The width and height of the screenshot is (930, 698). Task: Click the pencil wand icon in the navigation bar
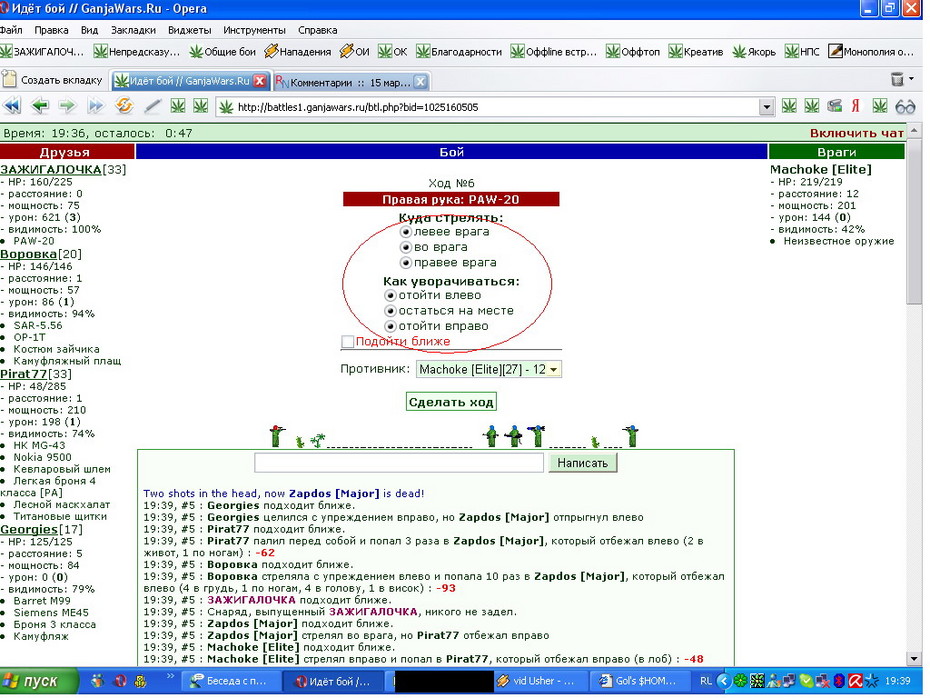pos(152,106)
